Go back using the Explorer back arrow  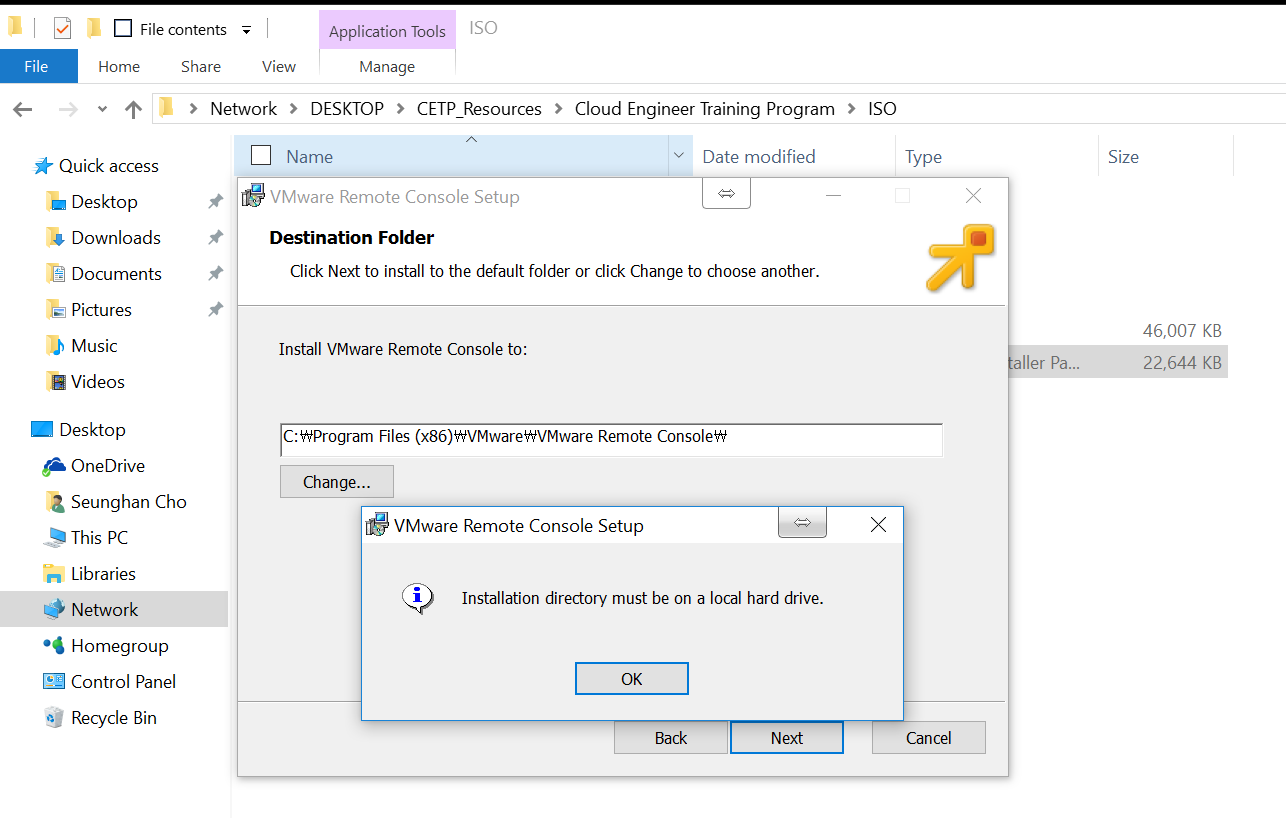pyautogui.click(x=22, y=109)
